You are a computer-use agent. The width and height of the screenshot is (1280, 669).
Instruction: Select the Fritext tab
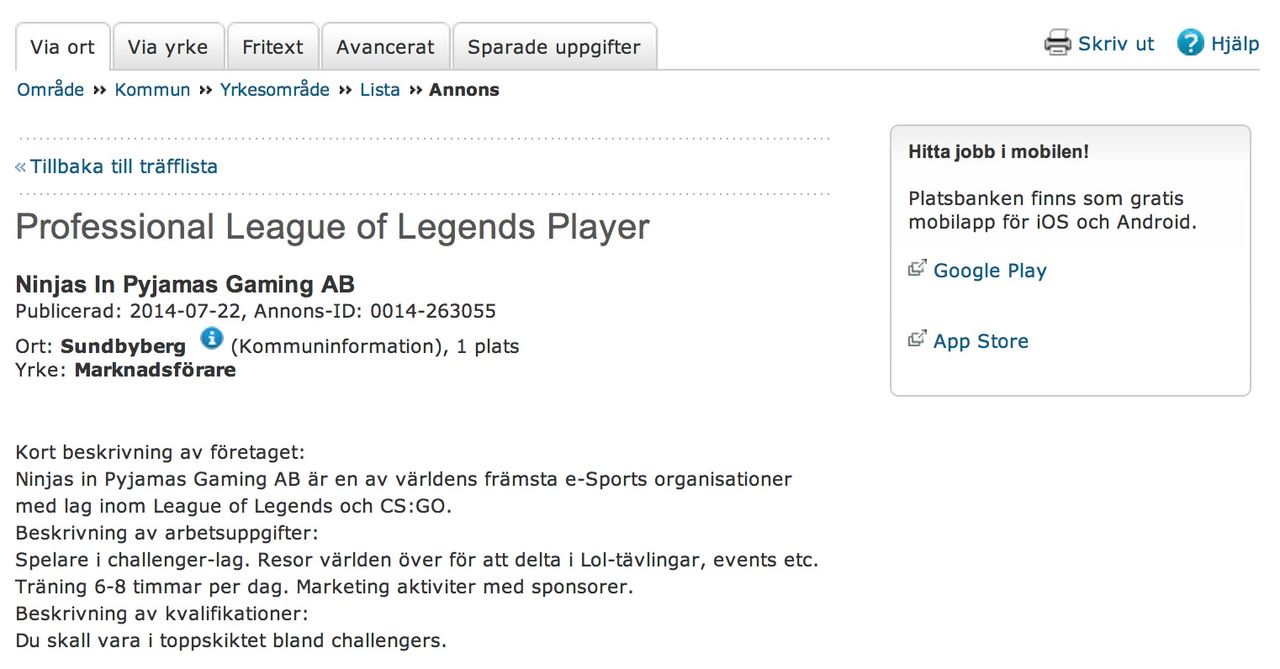pyautogui.click(x=273, y=47)
